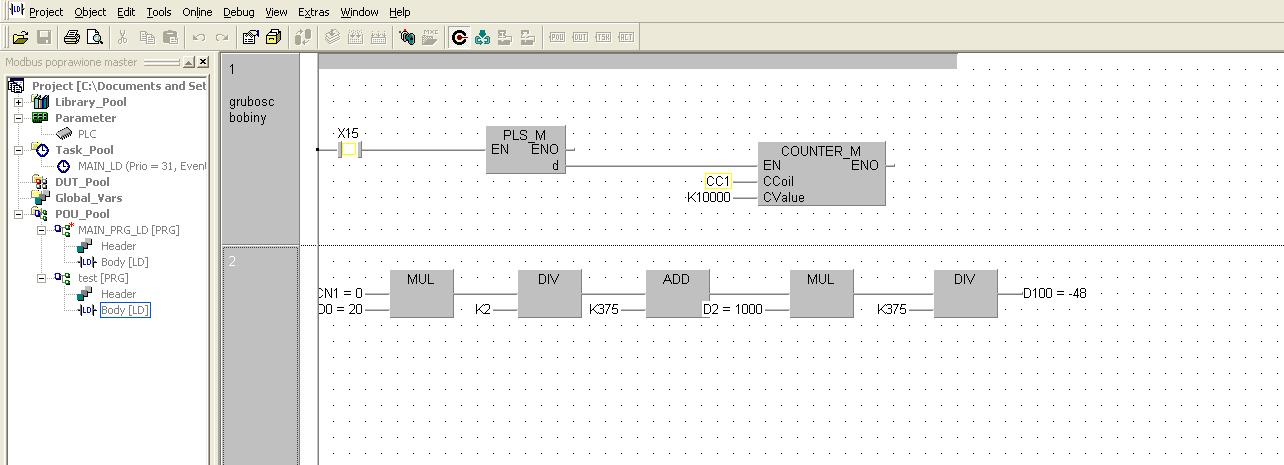Screen dimensions: 1284x465
Task: Click the D2 = 1000 input value
Action: point(733,309)
